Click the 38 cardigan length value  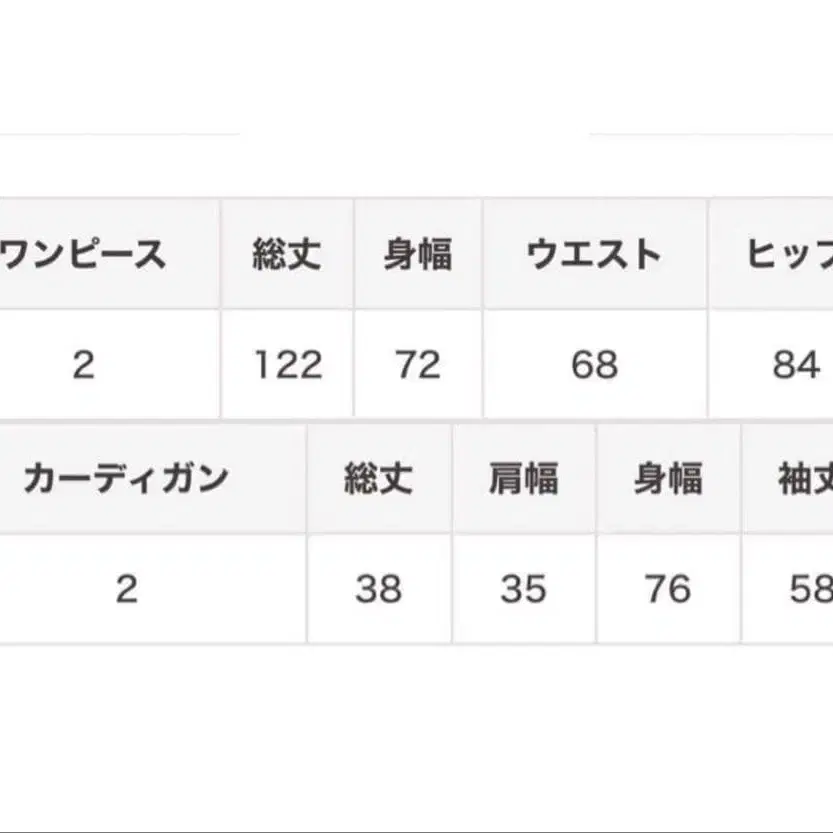[x=378, y=589]
